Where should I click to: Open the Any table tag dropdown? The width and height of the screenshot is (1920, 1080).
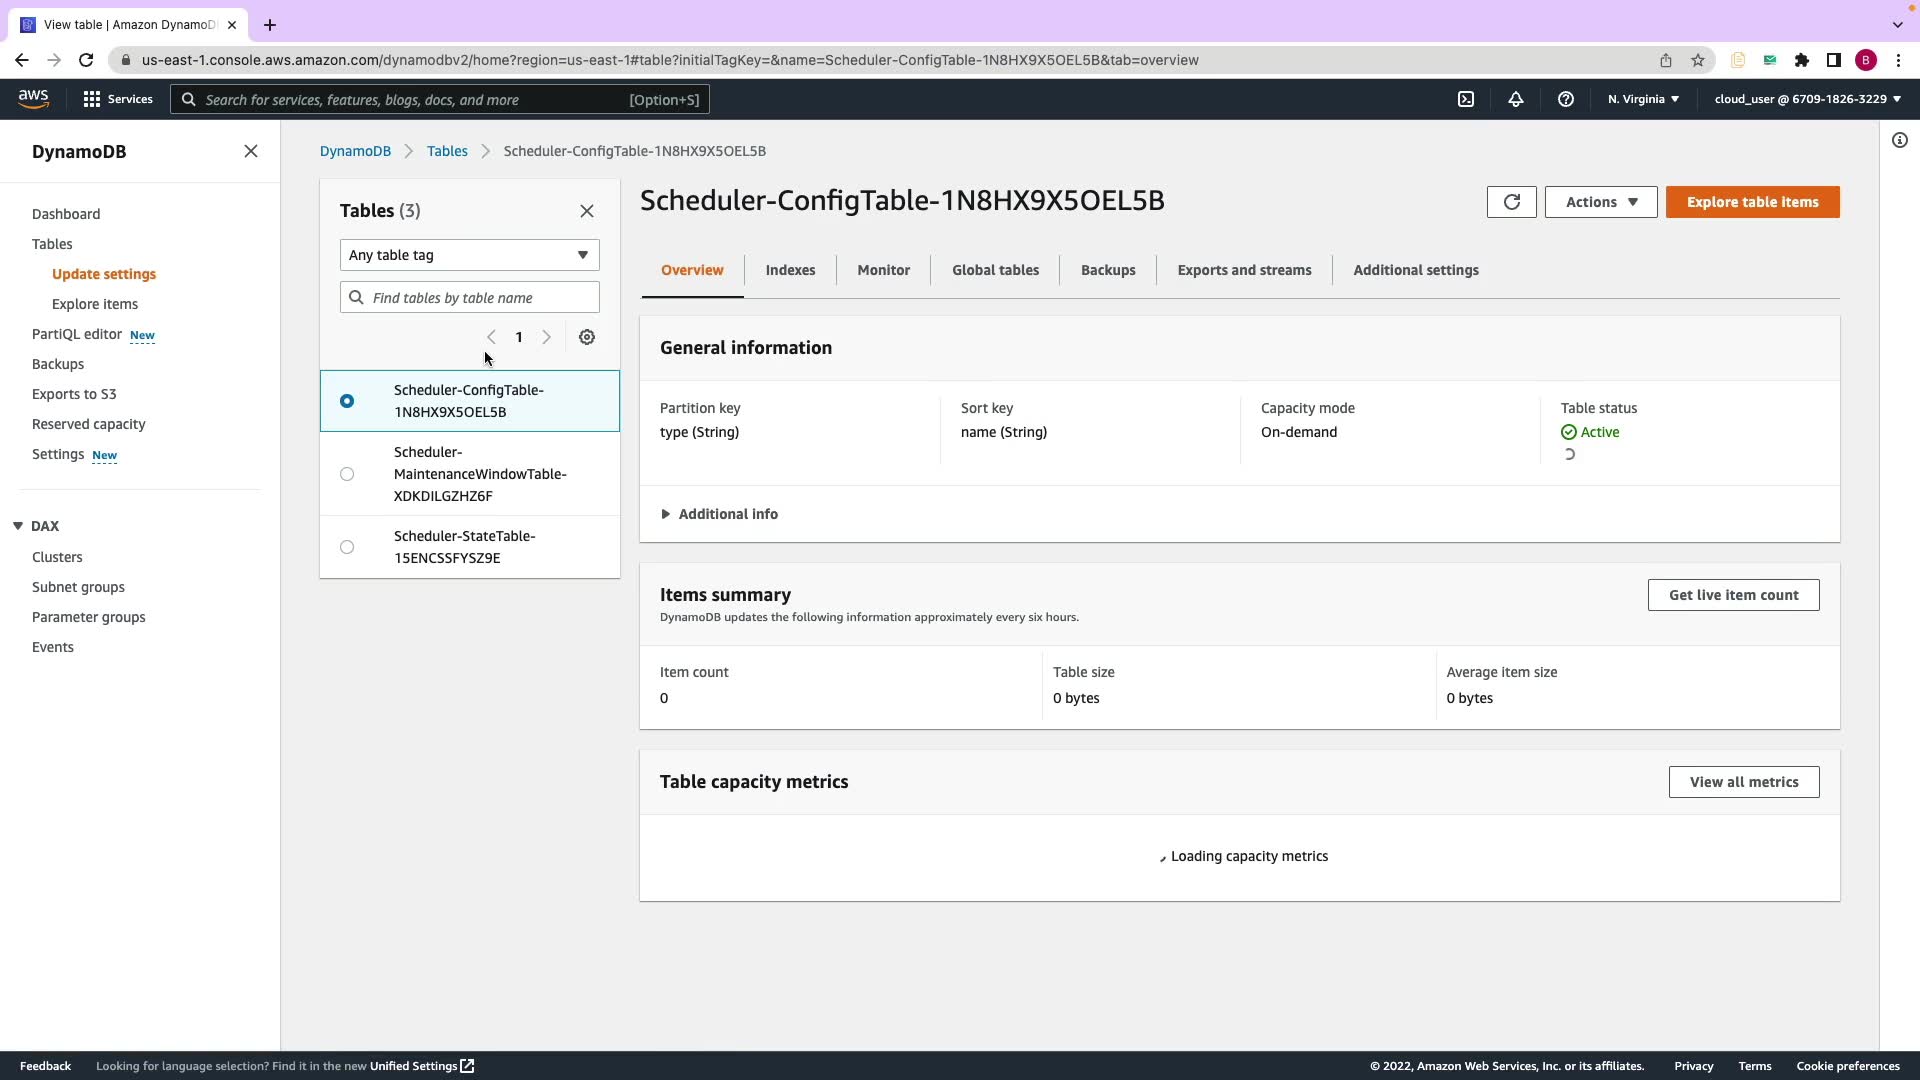[x=469, y=255]
